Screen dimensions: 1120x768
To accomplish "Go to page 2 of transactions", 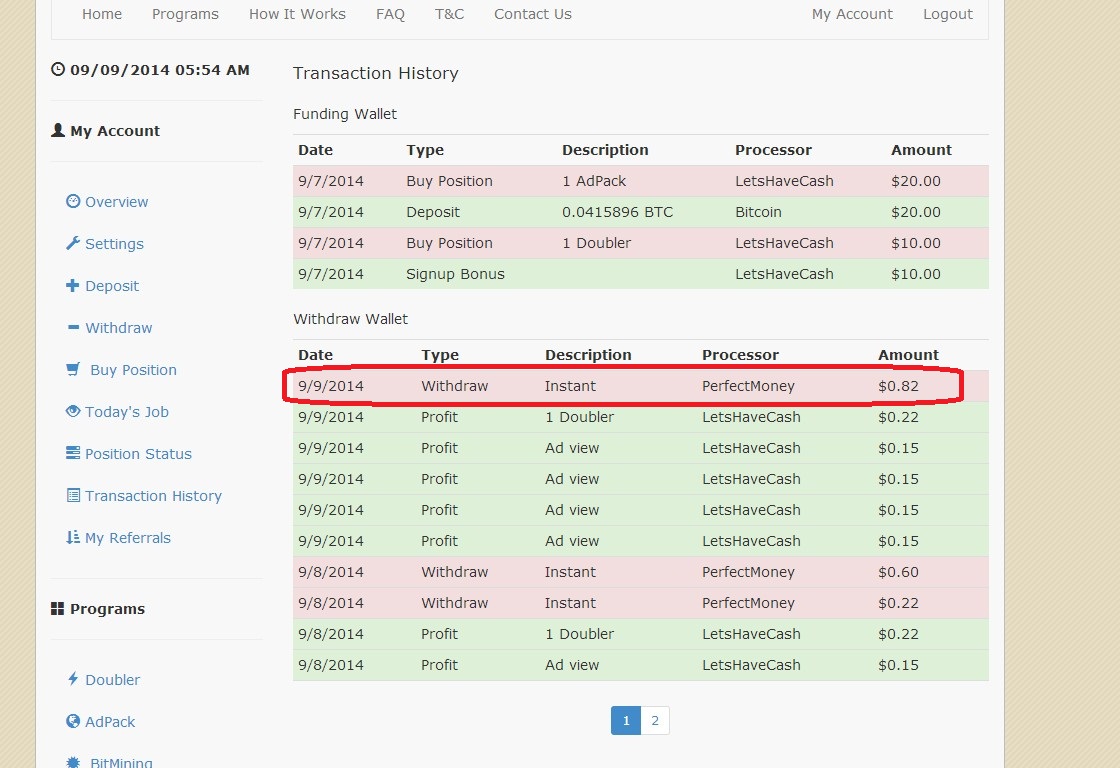I will [655, 720].
